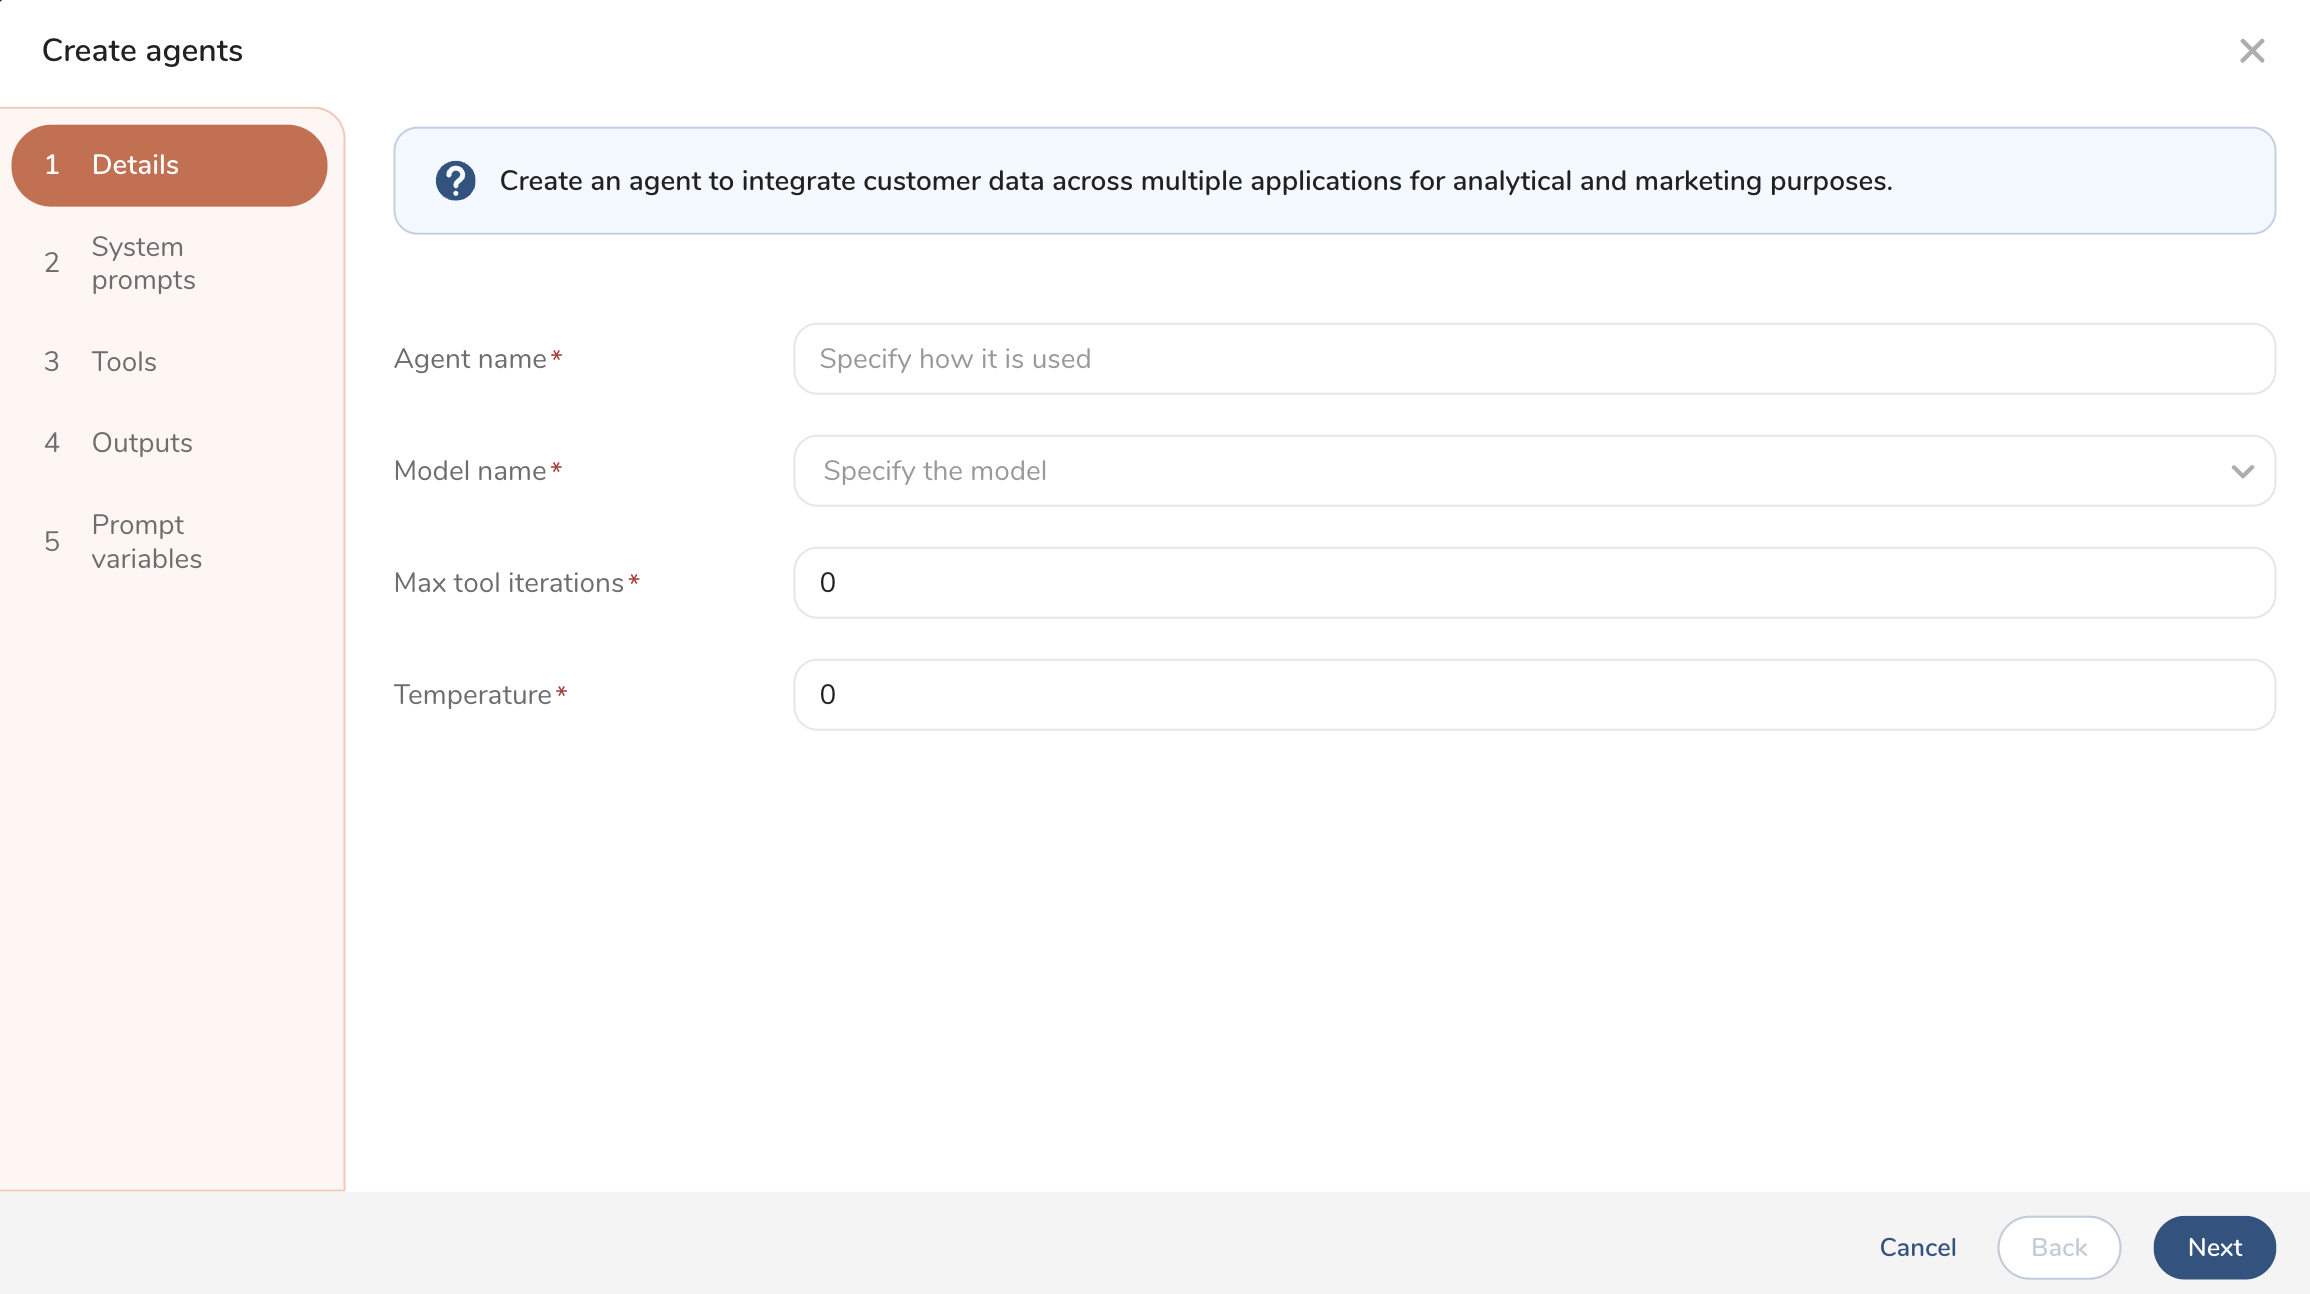The height and width of the screenshot is (1294, 2310).
Task: Click step number 5 in sidebar
Action: pos(52,542)
